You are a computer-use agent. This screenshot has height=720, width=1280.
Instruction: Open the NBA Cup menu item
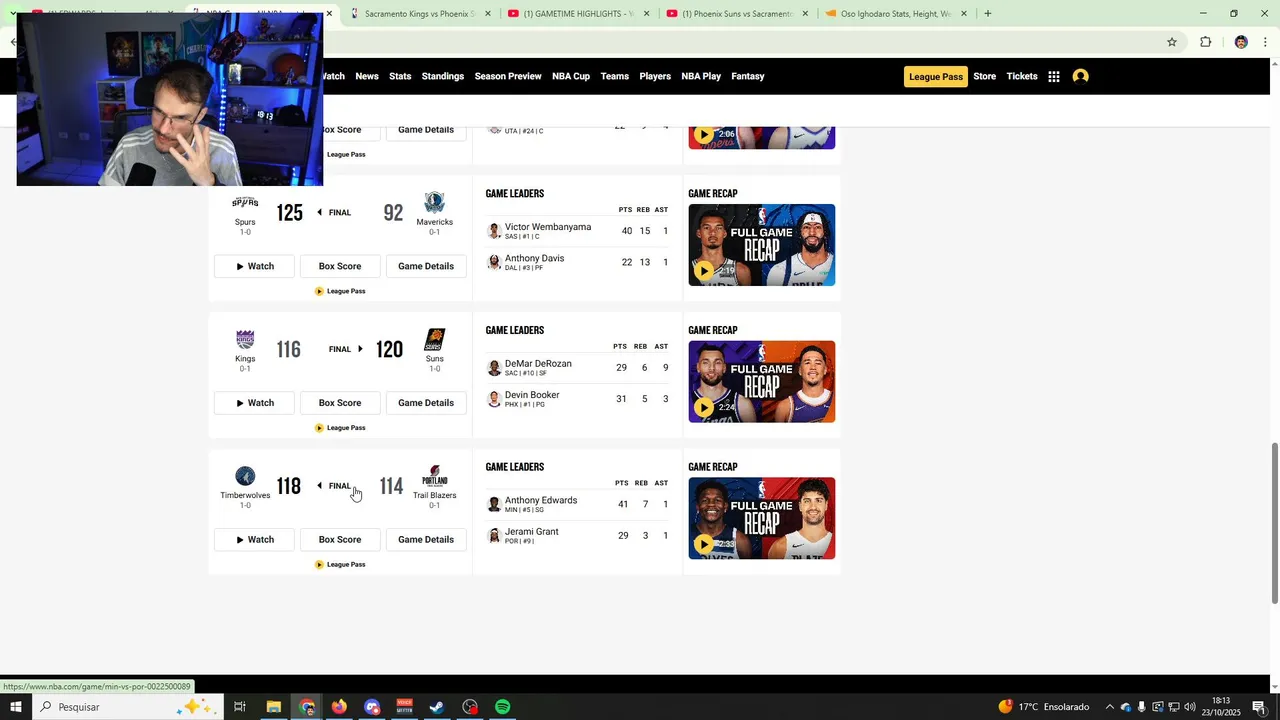571,76
